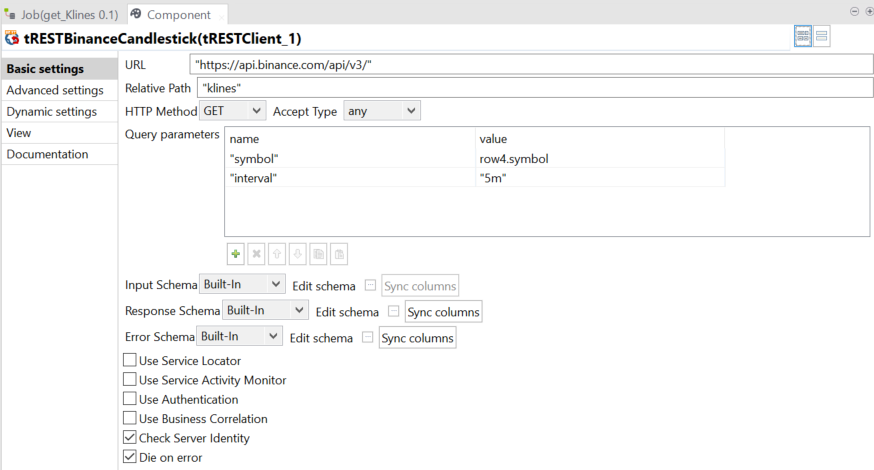Open View settings section
This screenshot has height=470, width=874.
point(59,133)
